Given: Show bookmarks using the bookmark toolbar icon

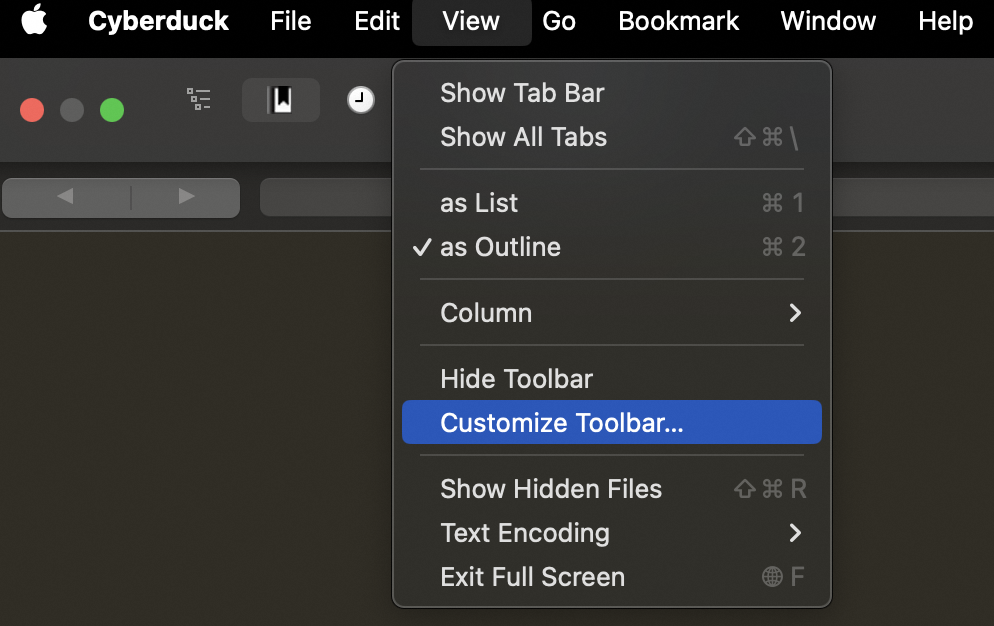Looking at the screenshot, I should [281, 100].
